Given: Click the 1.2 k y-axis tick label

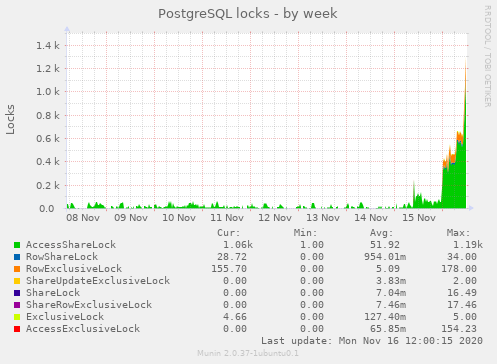Looking at the screenshot, I should [x=48, y=69].
